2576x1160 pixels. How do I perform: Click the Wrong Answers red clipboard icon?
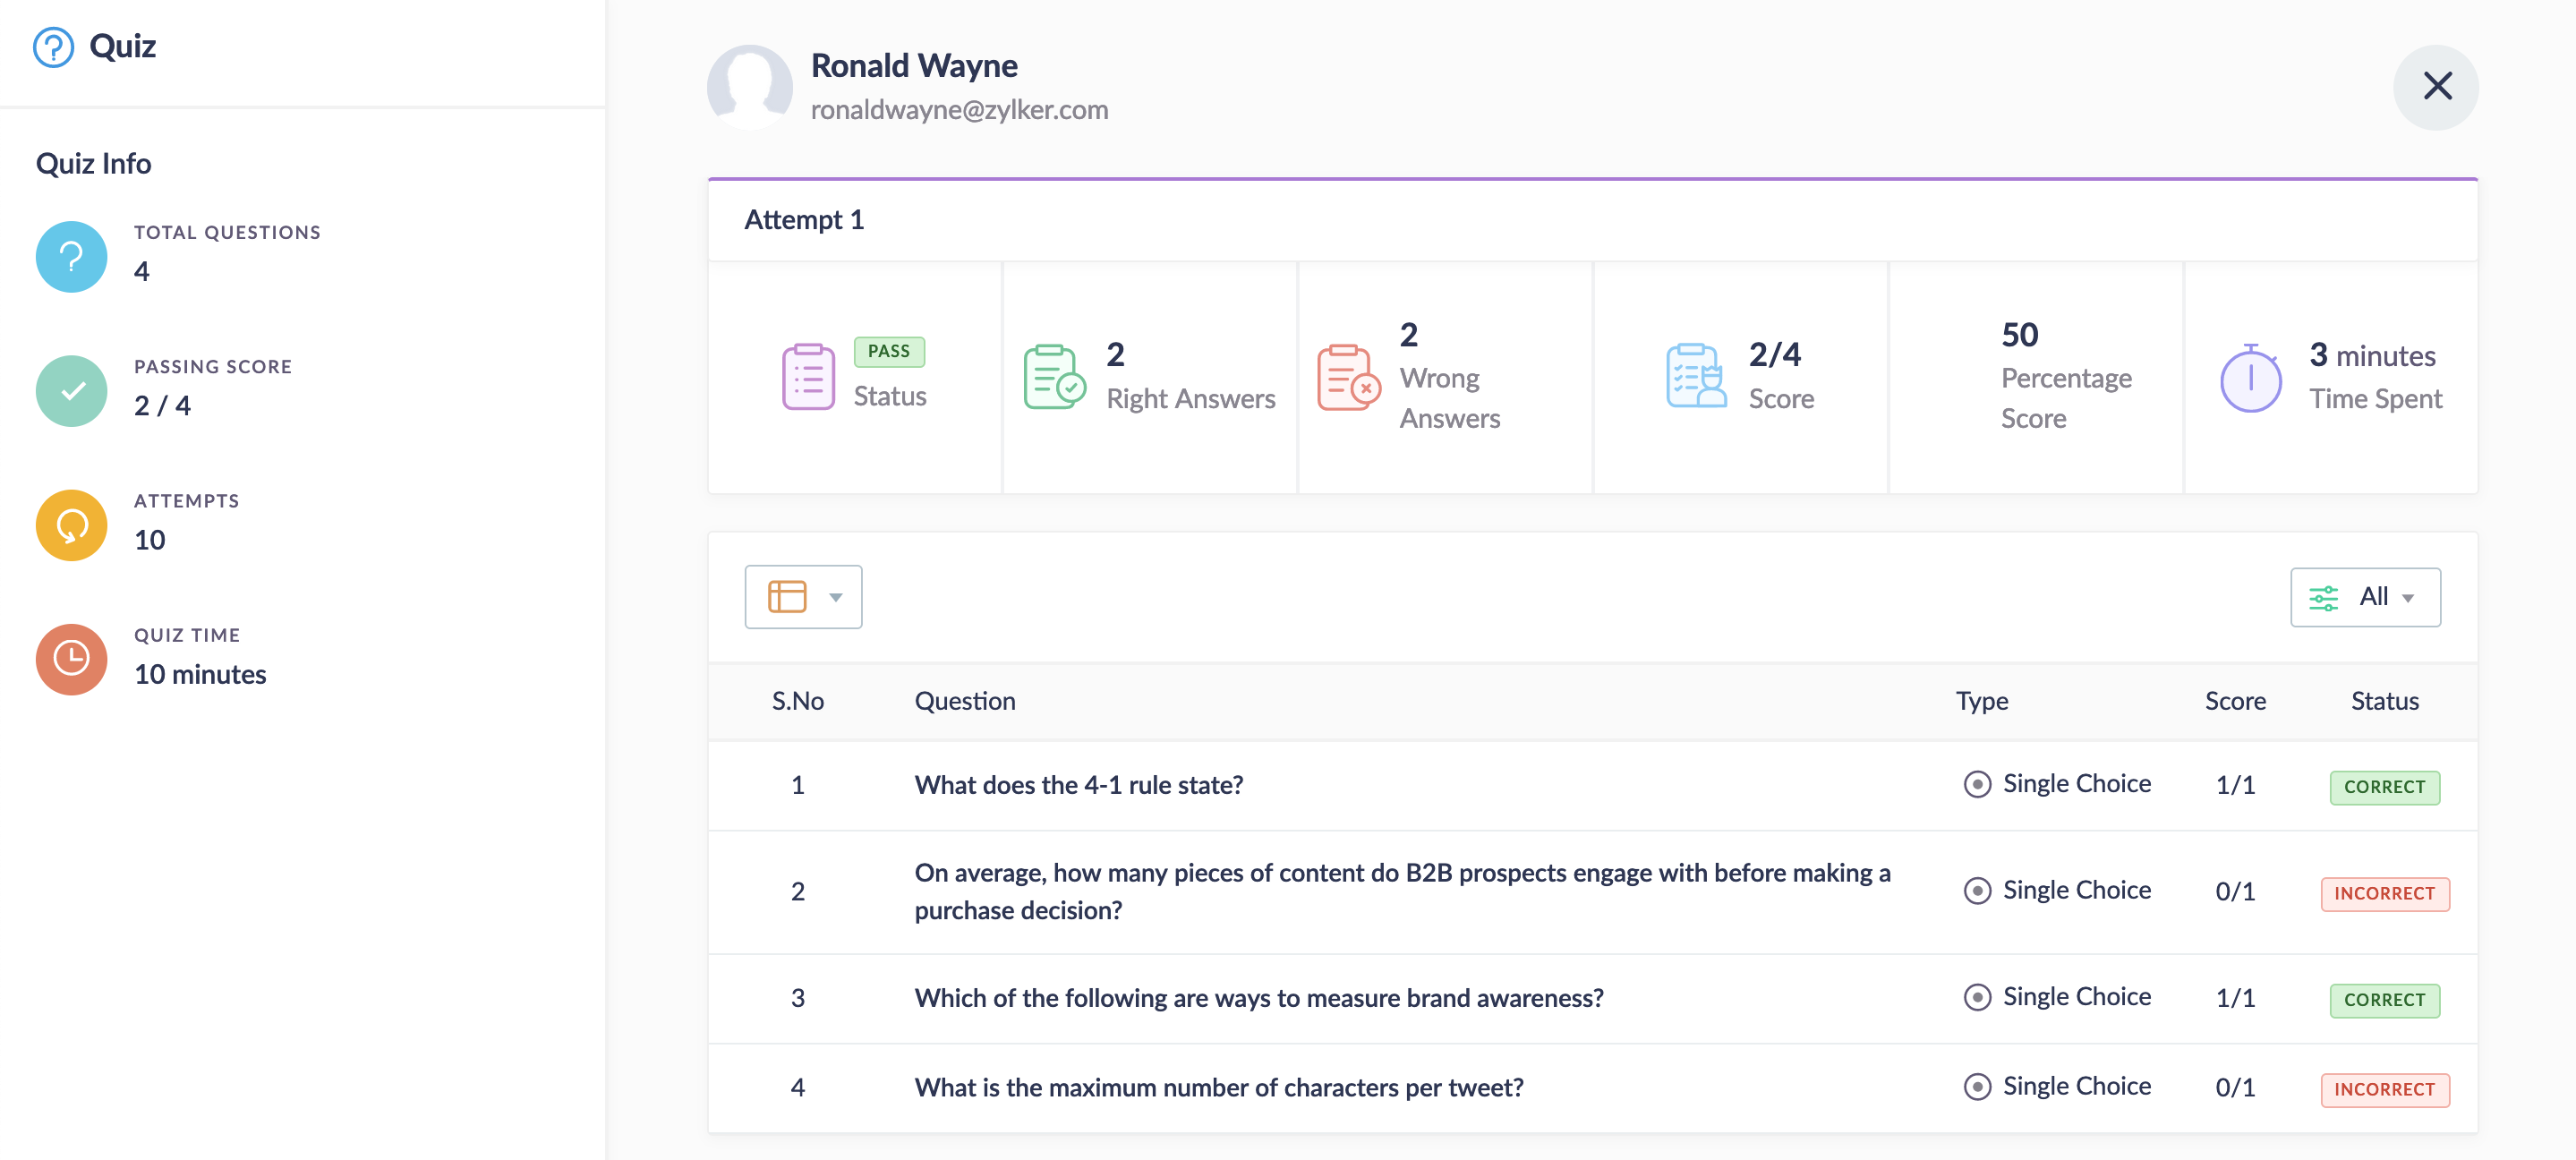[1347, 377]
